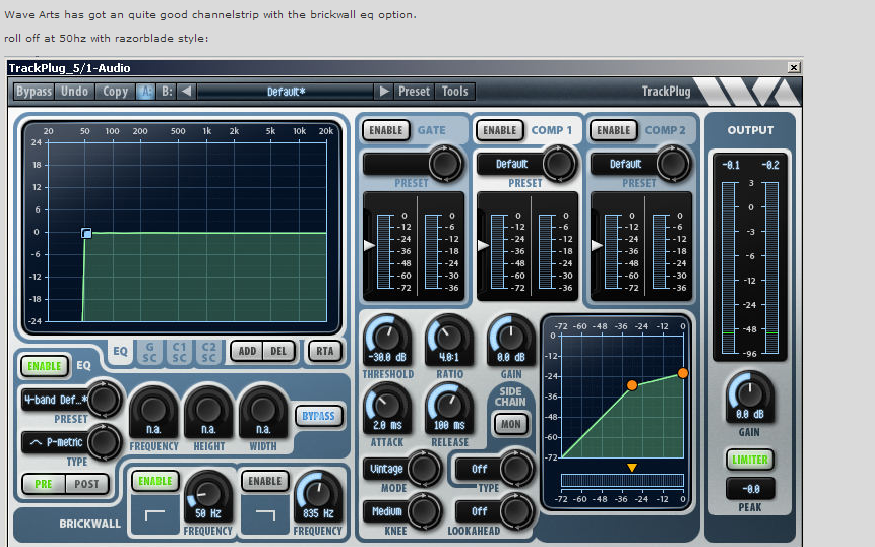This screenshot has width=875, height=547.
Task: Click the compressor Gain knob 0.0 dB
Action: [511, 338]
